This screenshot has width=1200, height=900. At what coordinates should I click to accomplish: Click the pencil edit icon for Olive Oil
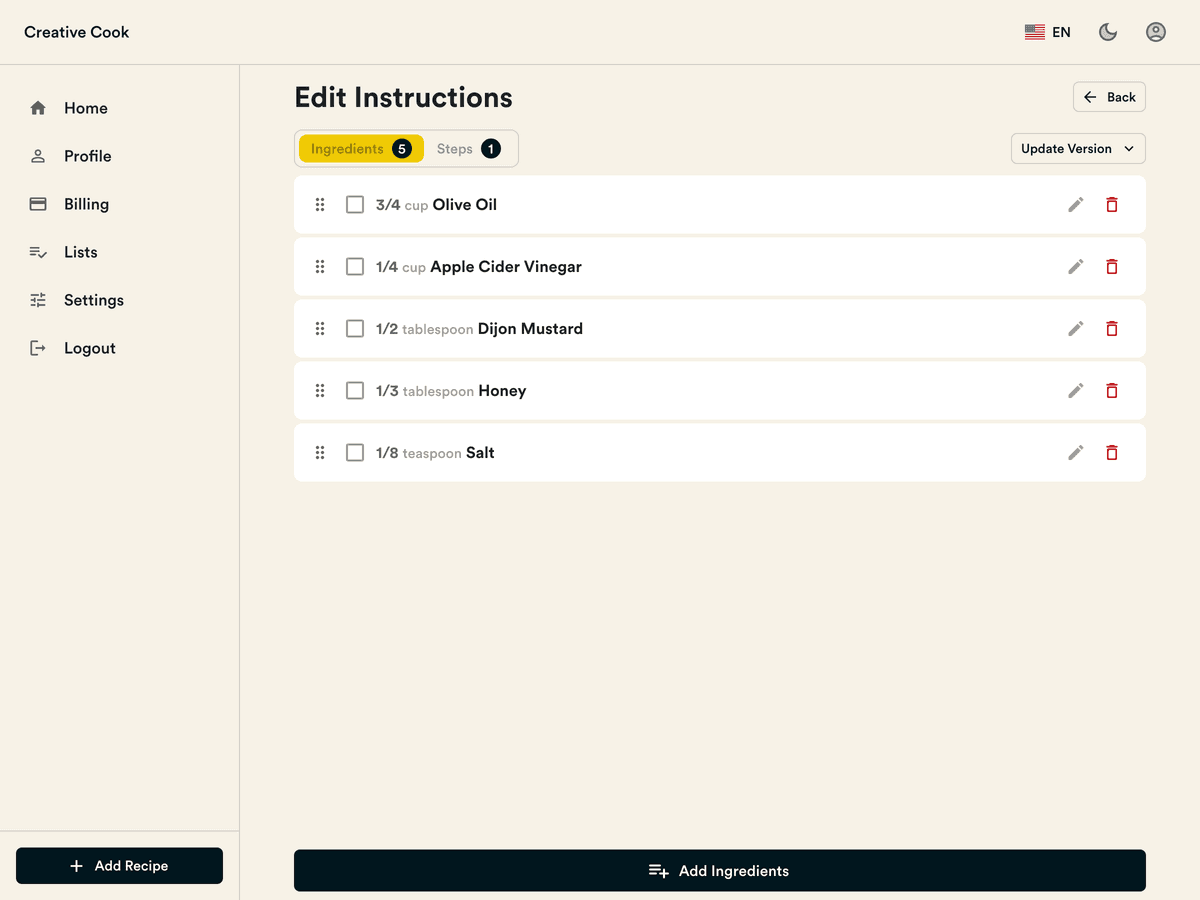1076,205
